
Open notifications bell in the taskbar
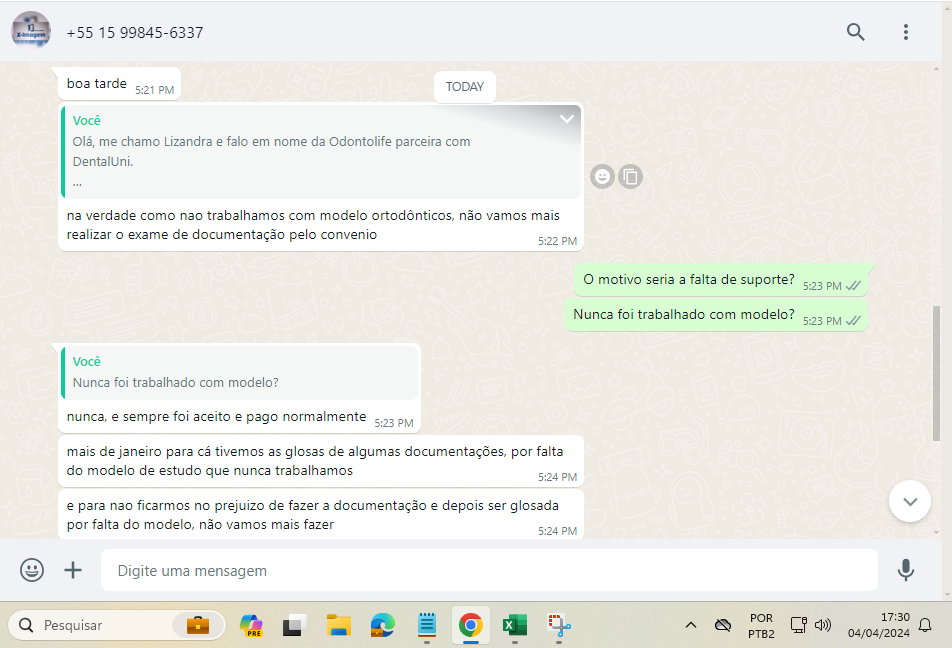925,625
